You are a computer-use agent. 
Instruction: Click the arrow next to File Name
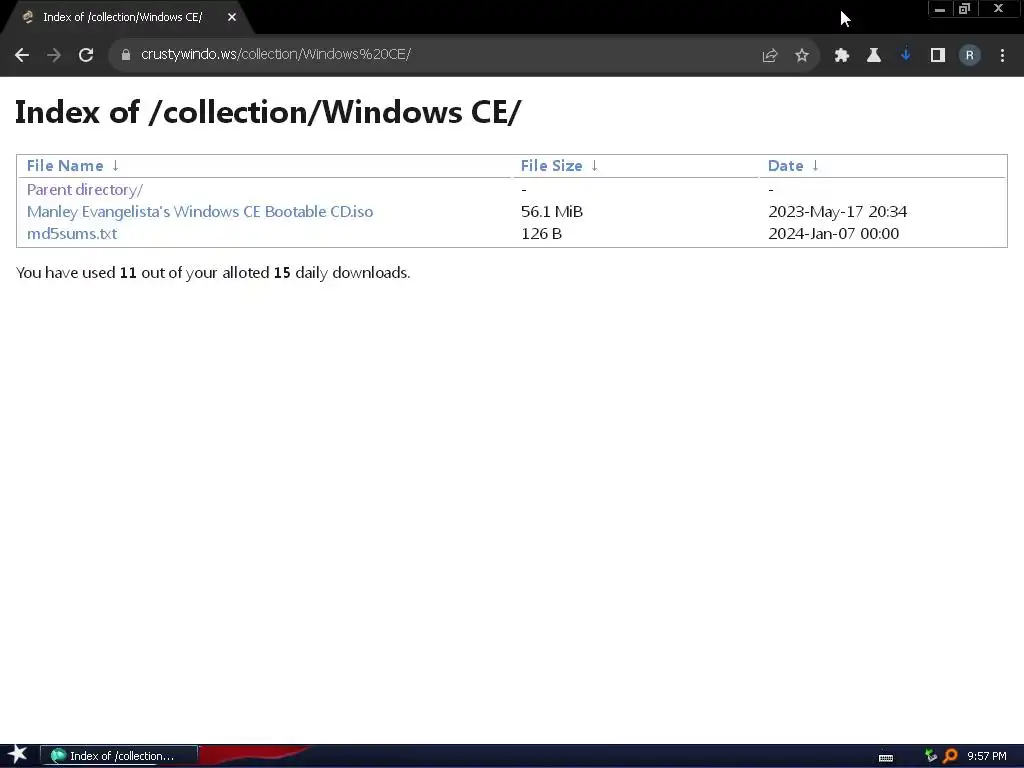115,166
